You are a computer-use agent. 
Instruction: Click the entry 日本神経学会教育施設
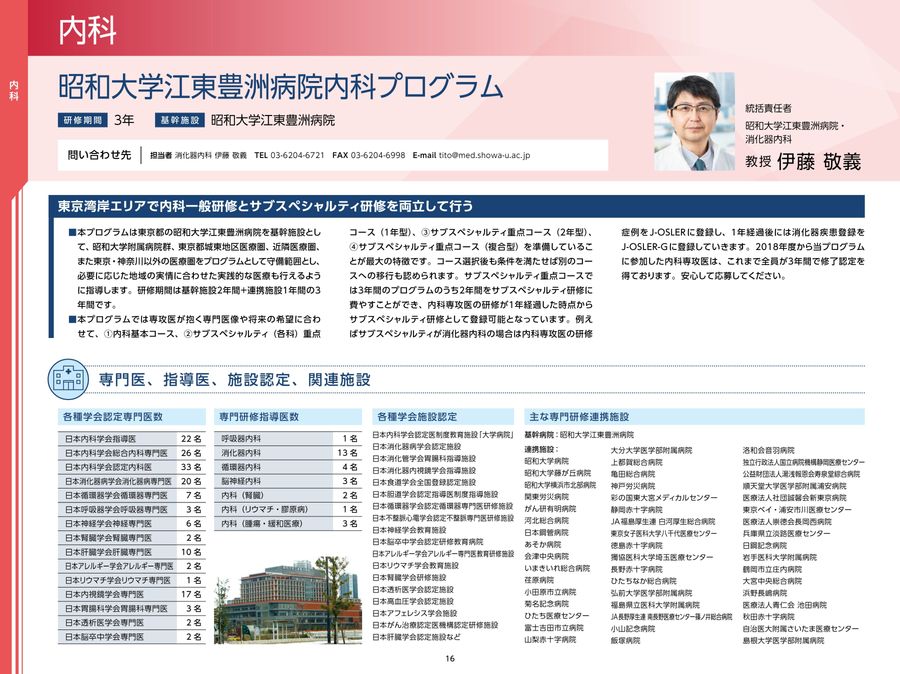coord(409,530)
